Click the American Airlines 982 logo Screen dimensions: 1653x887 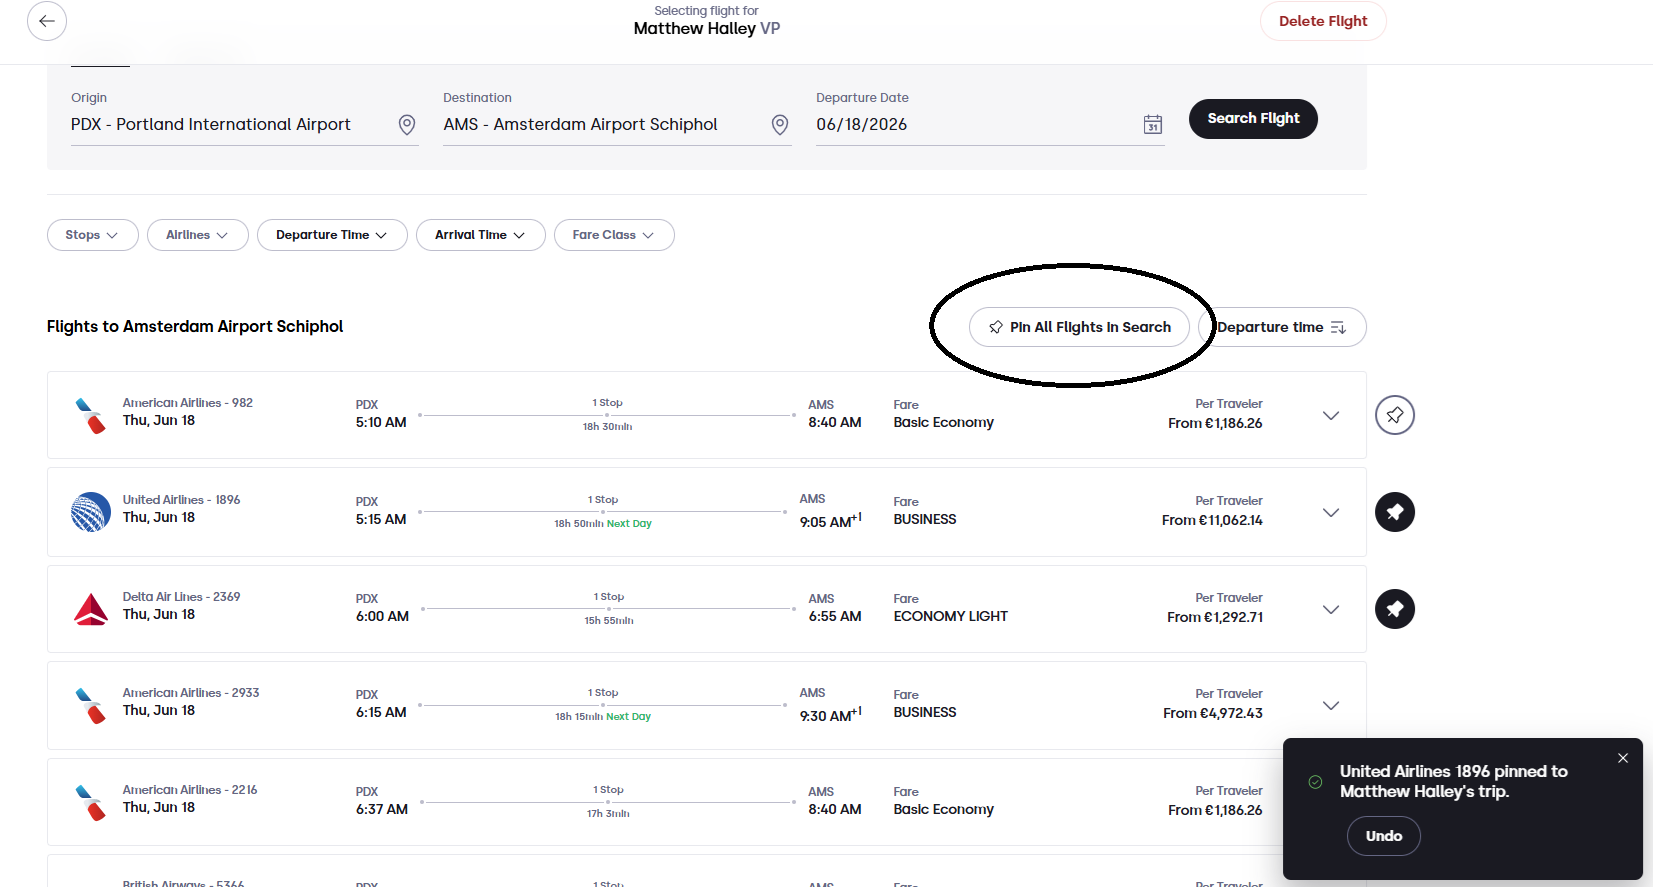point(91,415)
